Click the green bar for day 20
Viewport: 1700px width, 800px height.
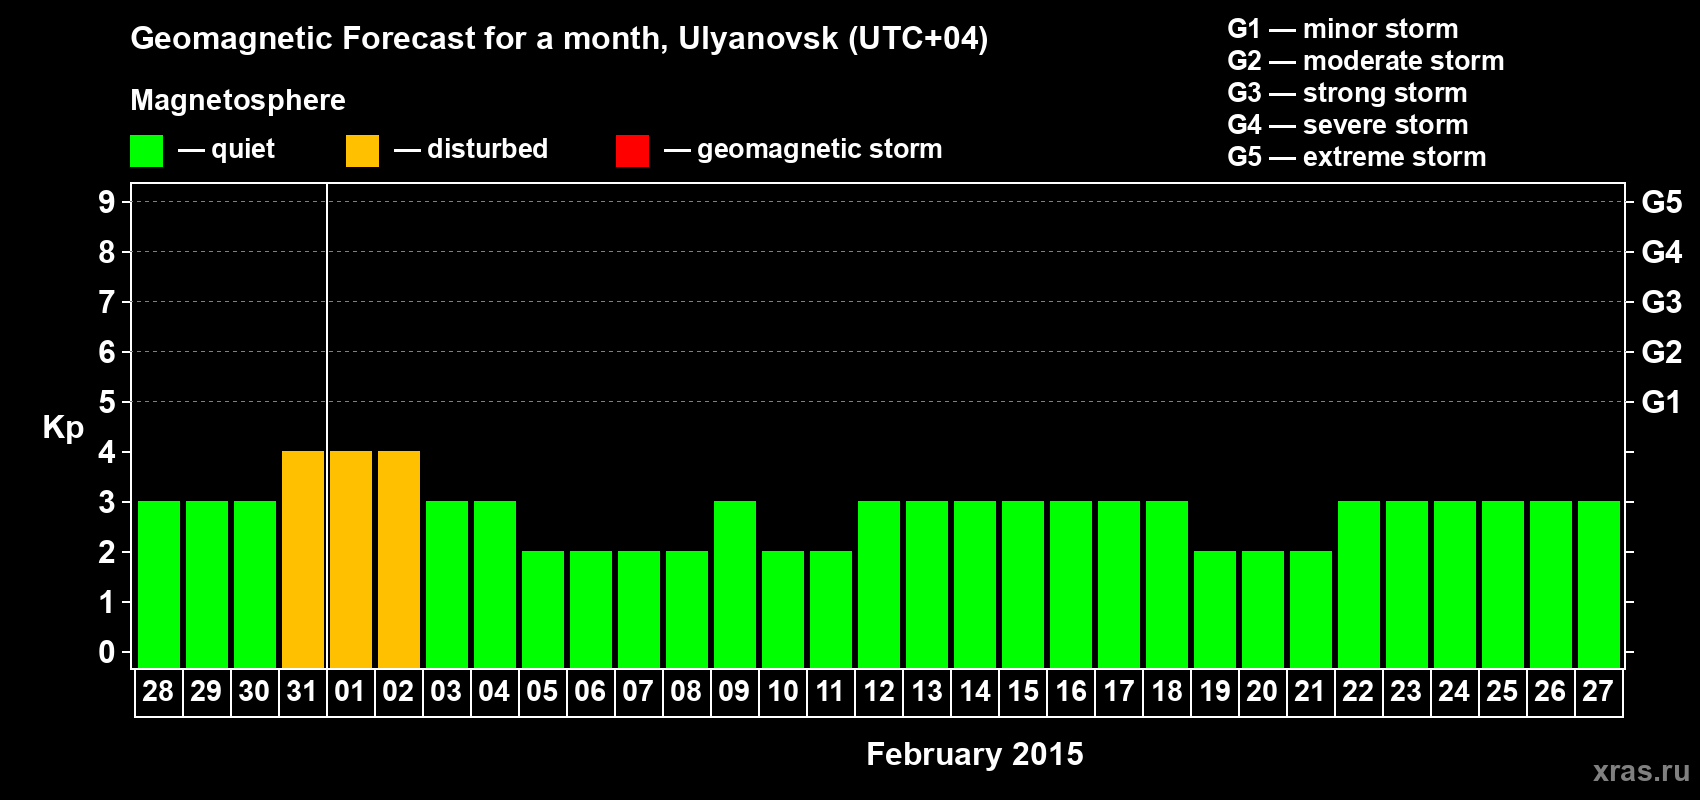(1263, 609)
